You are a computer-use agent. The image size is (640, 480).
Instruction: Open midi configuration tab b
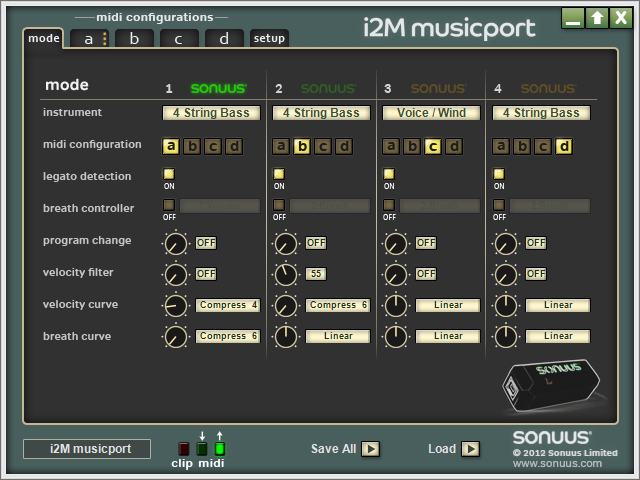tap(134, 39)
